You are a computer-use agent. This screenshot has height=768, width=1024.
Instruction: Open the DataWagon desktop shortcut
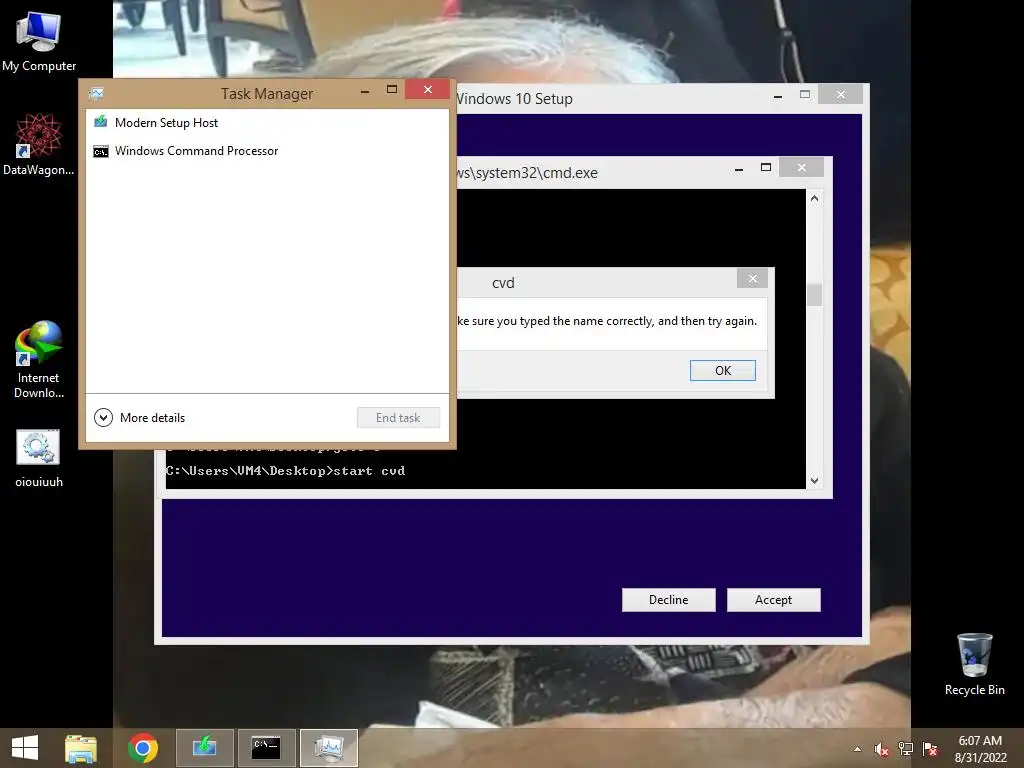tap(39, 144)
